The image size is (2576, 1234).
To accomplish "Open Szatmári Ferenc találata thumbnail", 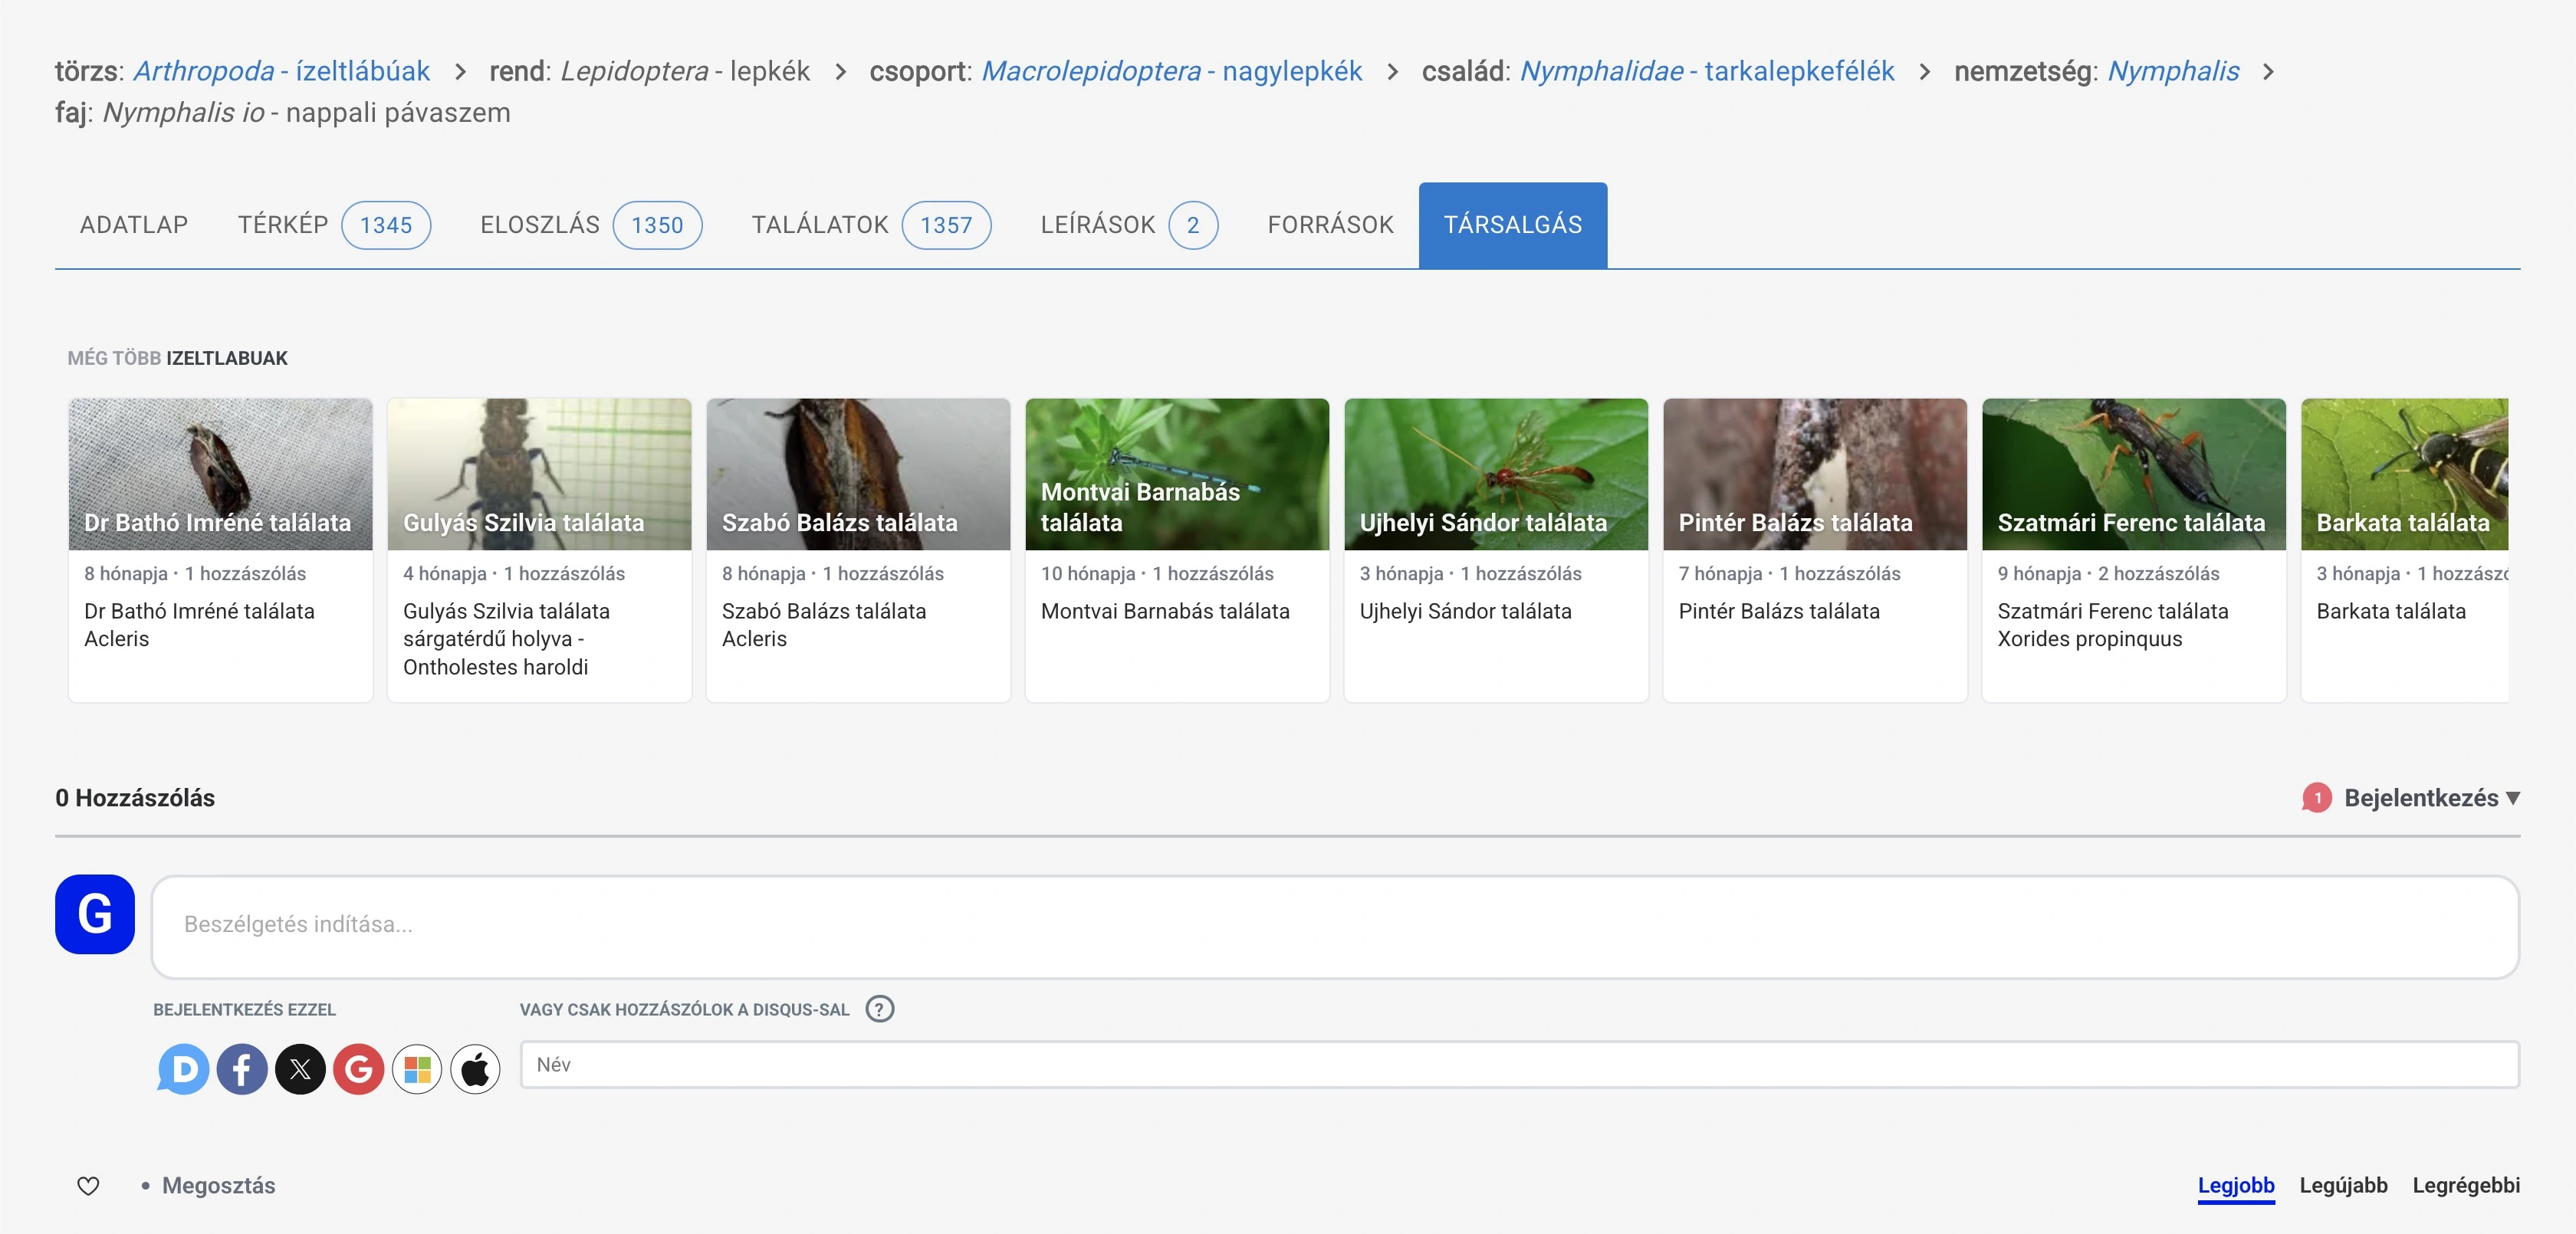I will [x=2133, y=474].
